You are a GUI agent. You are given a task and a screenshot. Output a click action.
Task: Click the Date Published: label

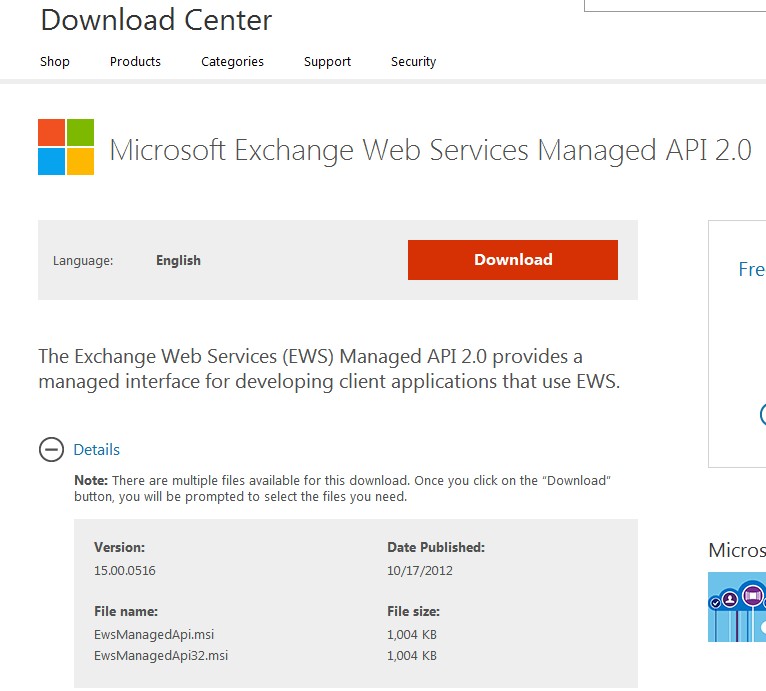tap(436, 547)
